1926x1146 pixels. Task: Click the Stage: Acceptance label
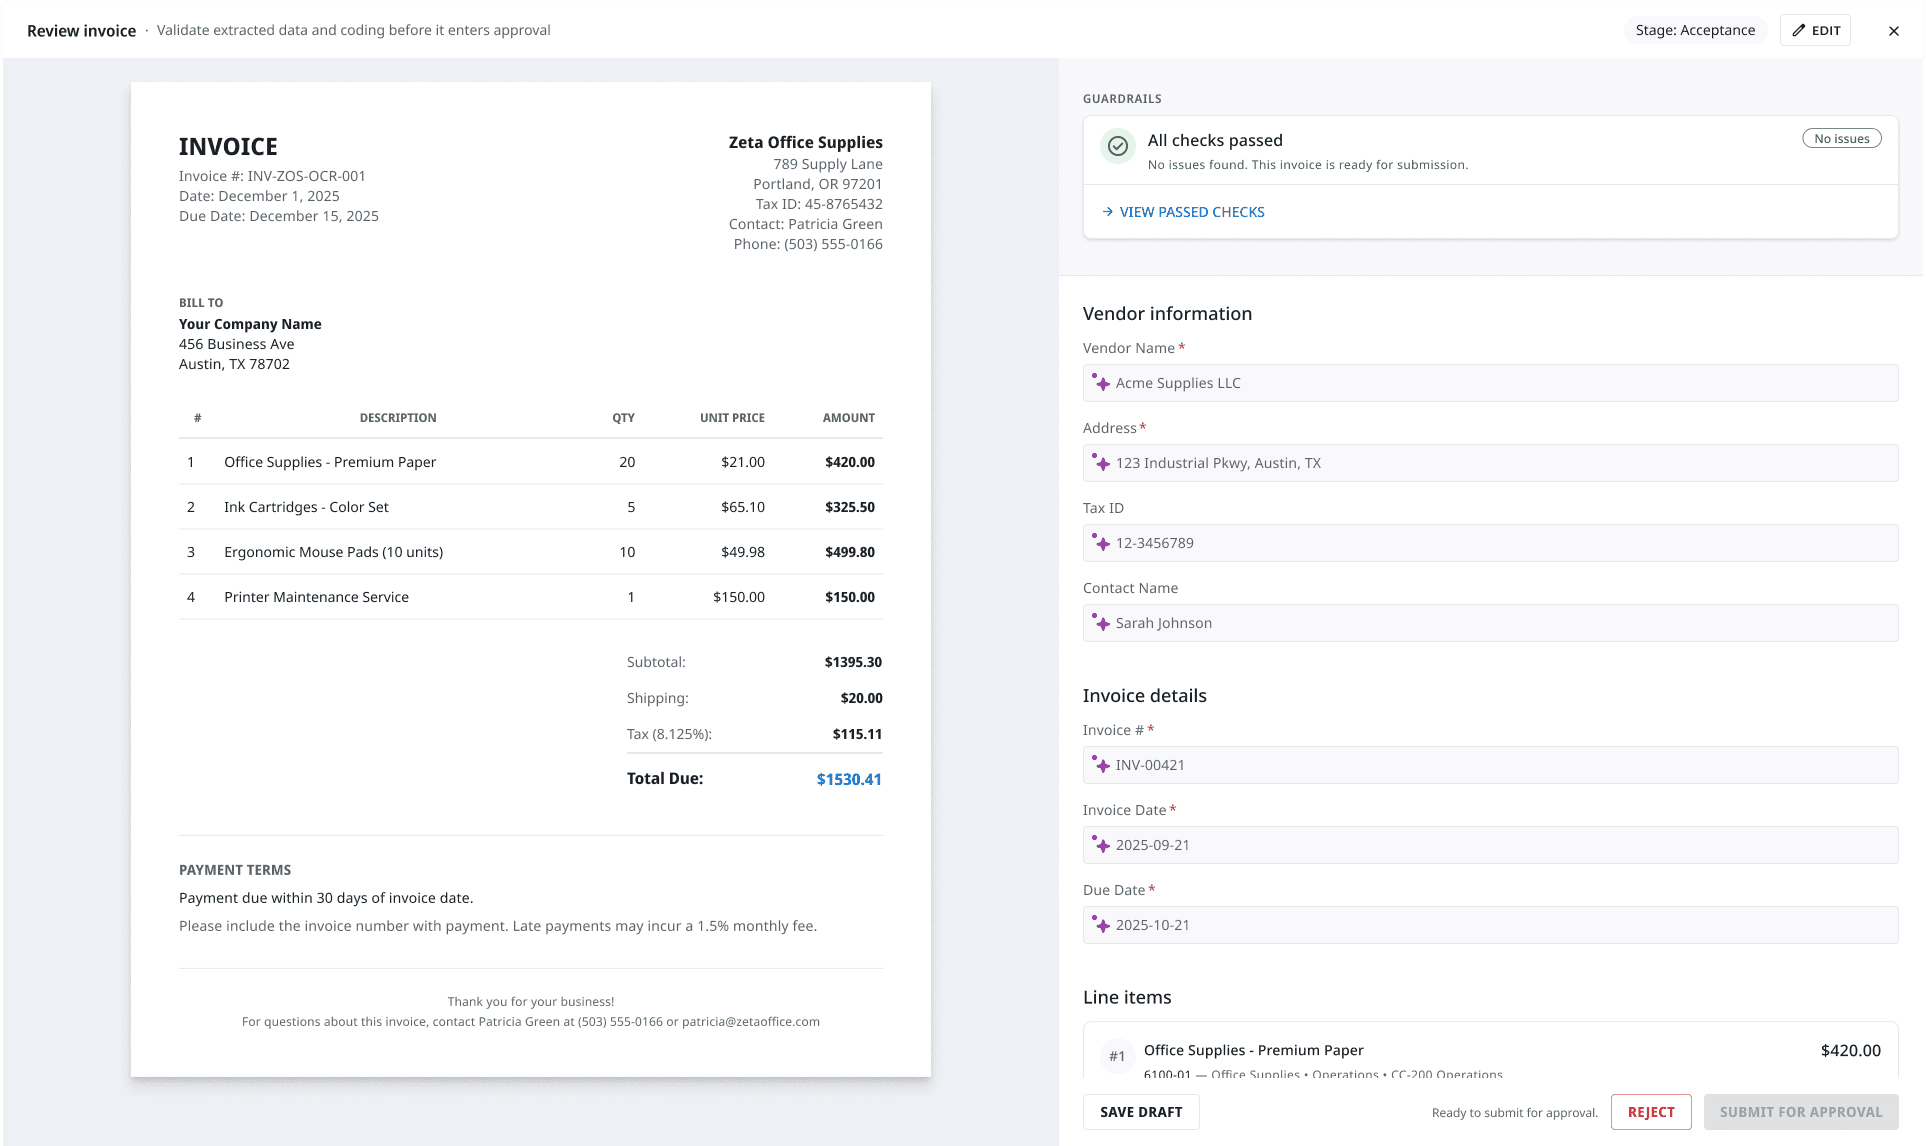coord(1695,30)
